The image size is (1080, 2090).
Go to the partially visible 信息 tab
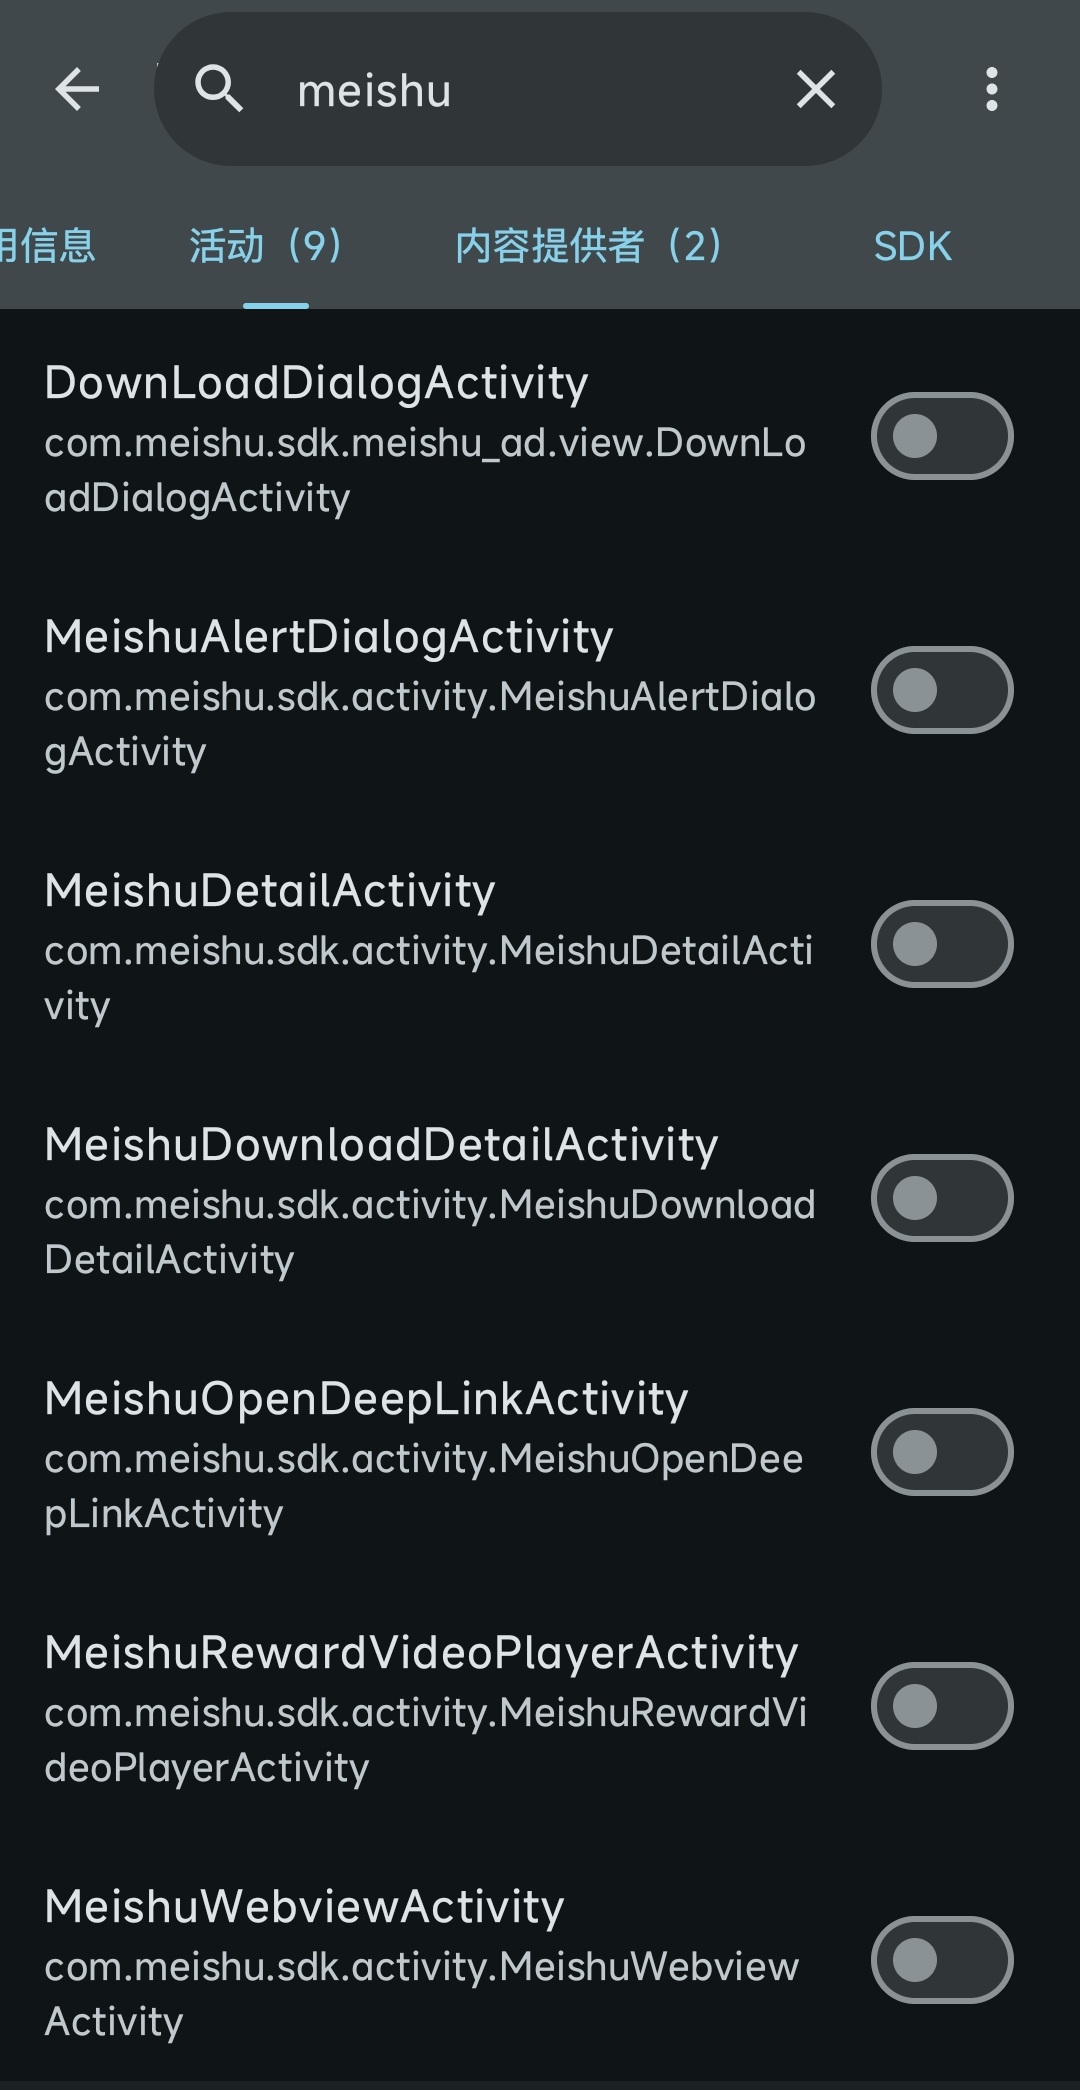pos(47,246)
